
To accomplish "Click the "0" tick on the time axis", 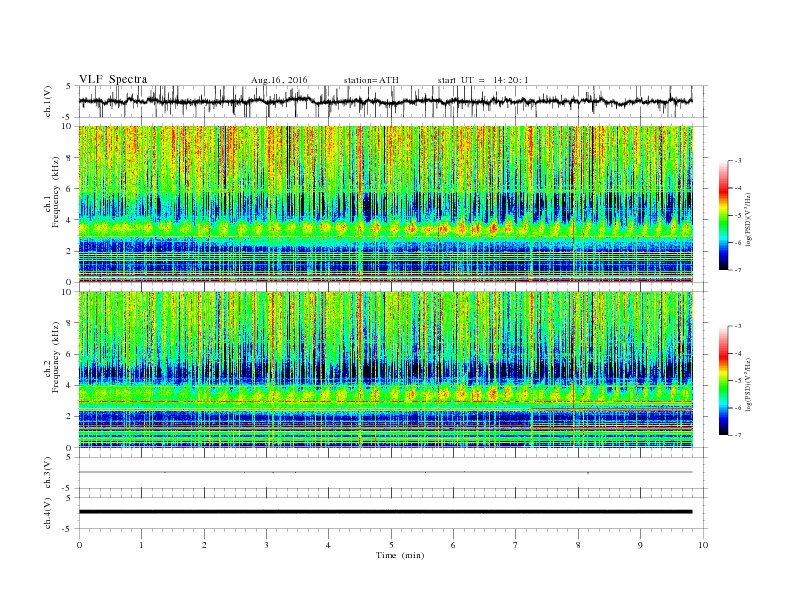I will 79,545.
